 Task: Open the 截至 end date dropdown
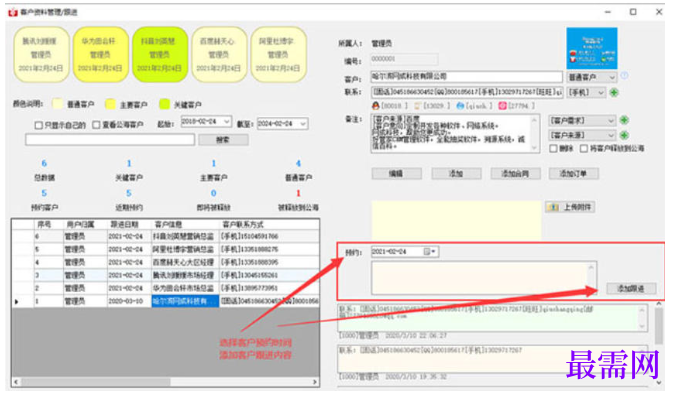coord(303,124)
